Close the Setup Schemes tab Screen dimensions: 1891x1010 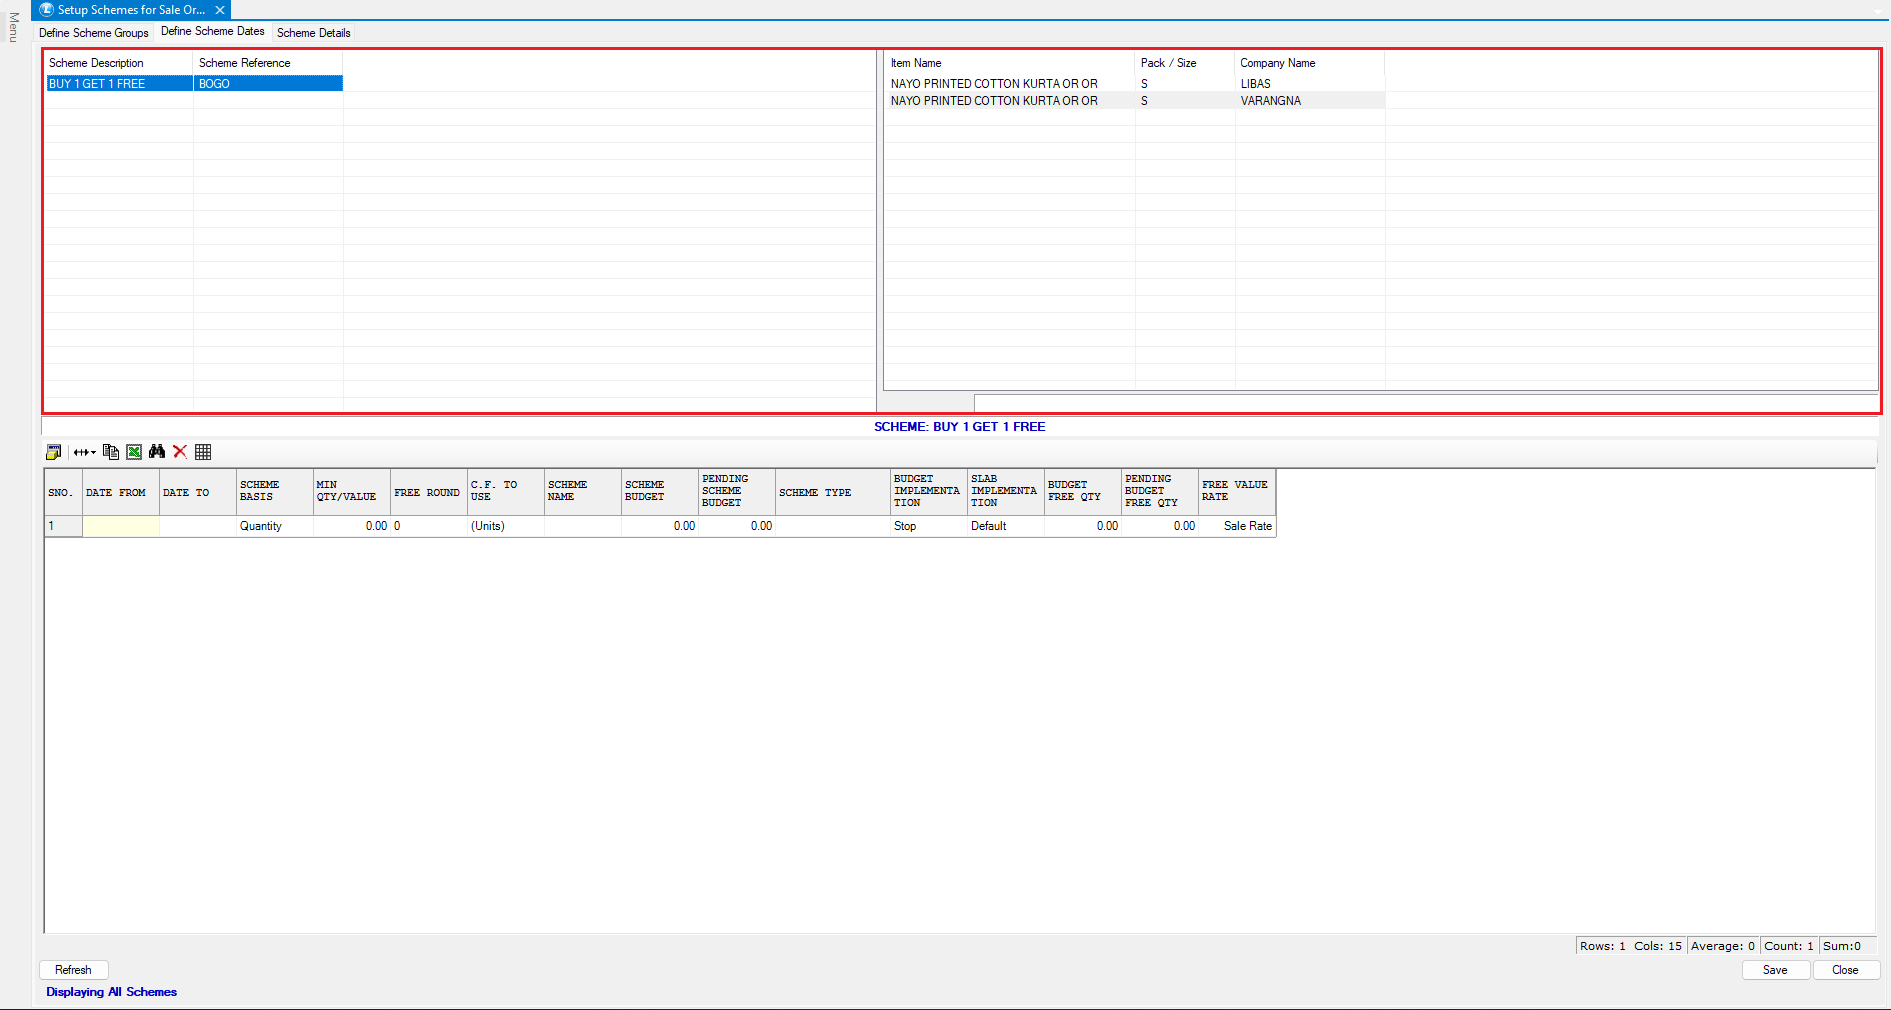[x=220, y=10]
